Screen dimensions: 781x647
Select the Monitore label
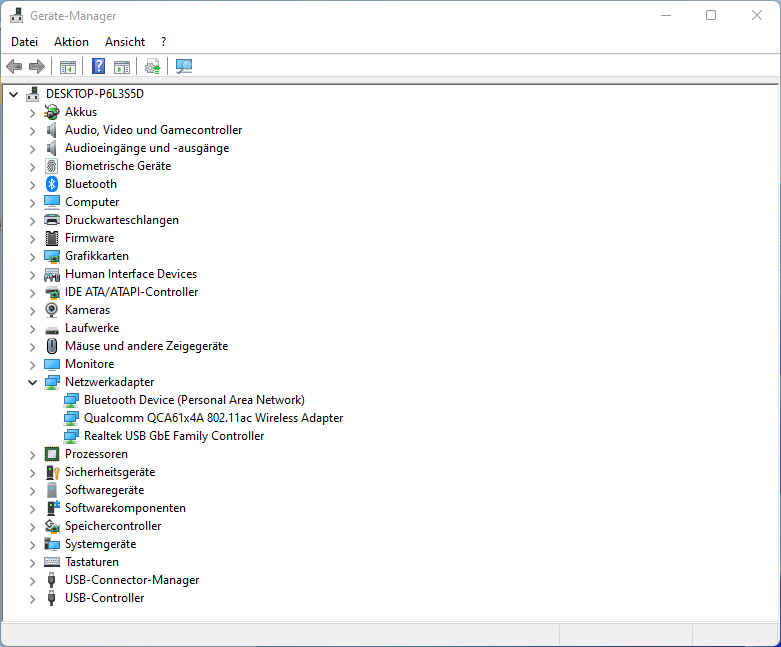90,364
